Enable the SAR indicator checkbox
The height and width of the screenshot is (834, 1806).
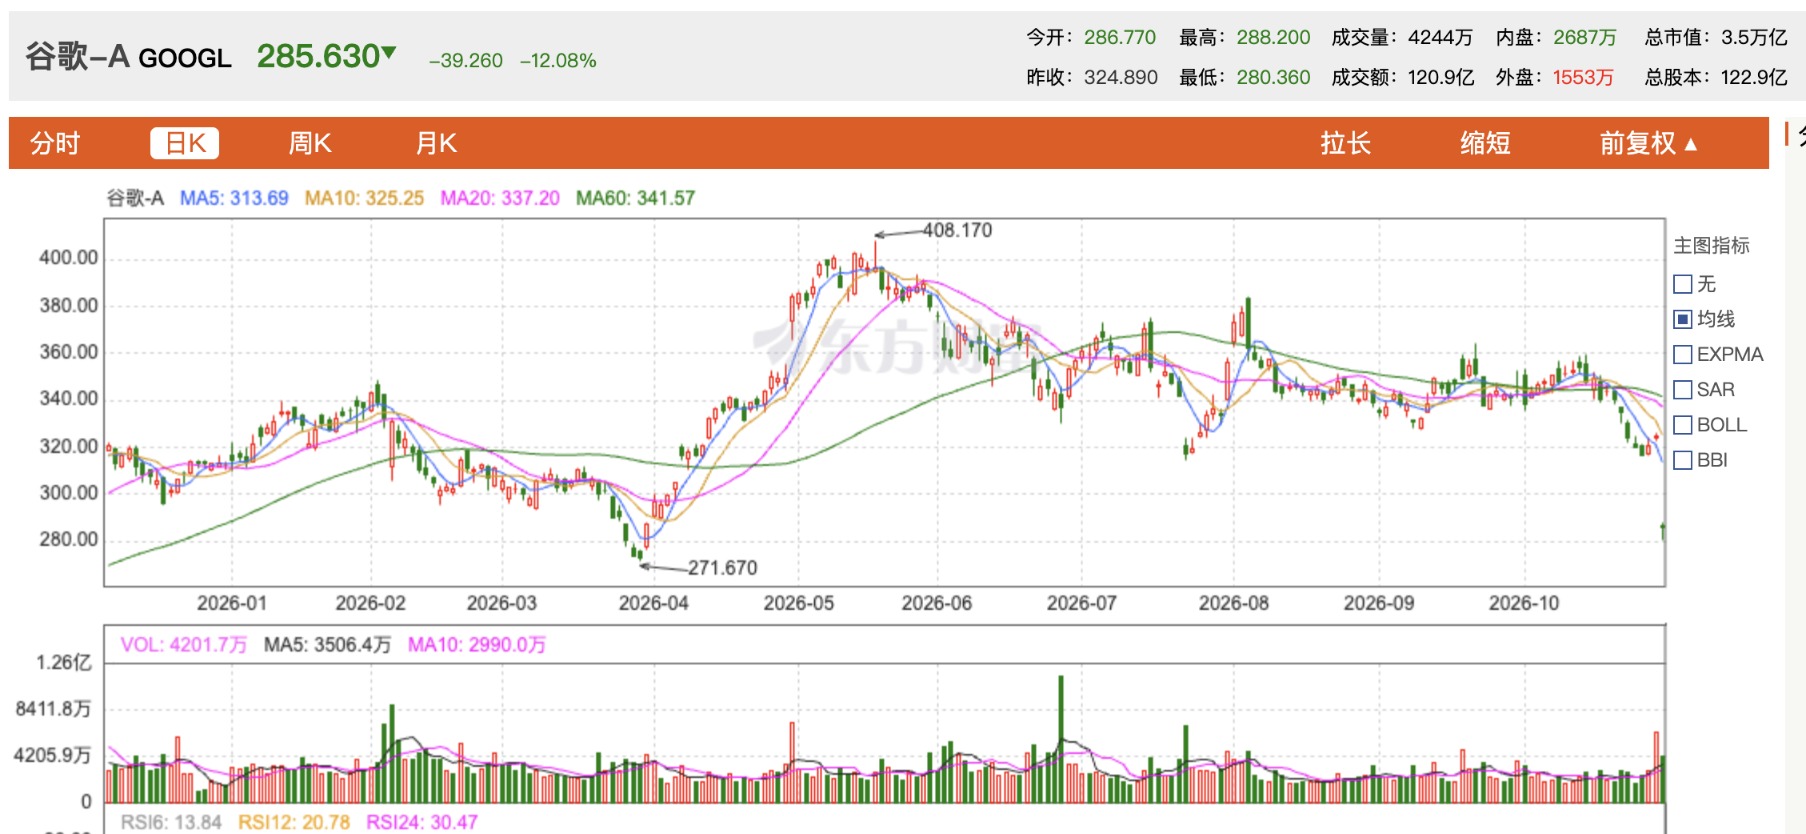click(x=1683, y=390)
